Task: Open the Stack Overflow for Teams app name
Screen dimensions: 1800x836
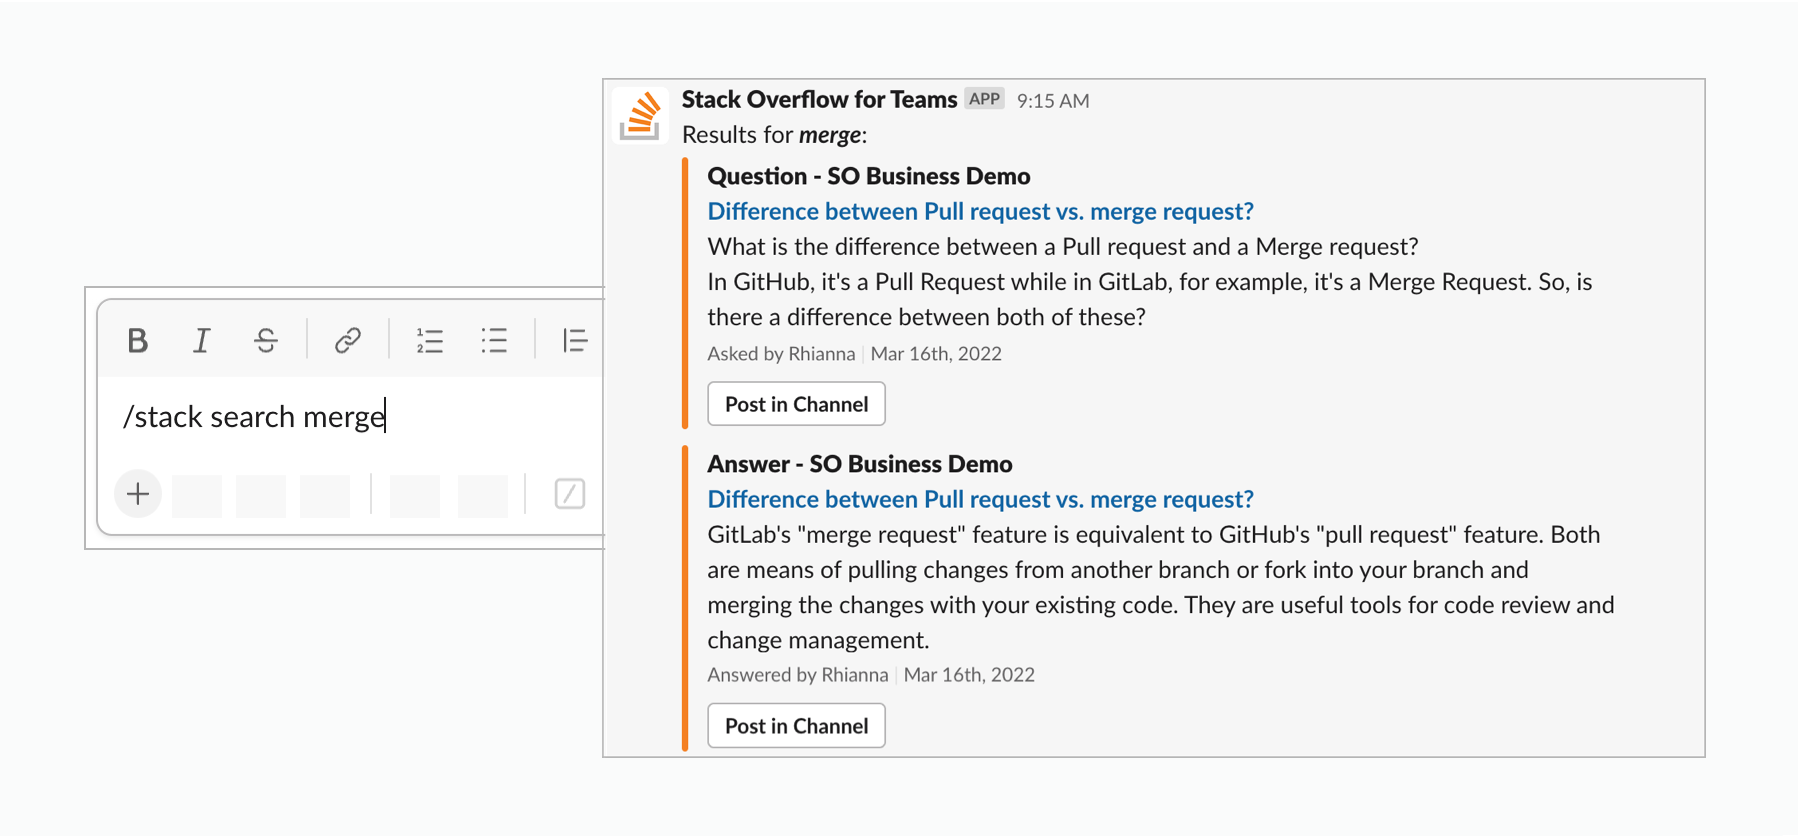Action: (819, 99)
